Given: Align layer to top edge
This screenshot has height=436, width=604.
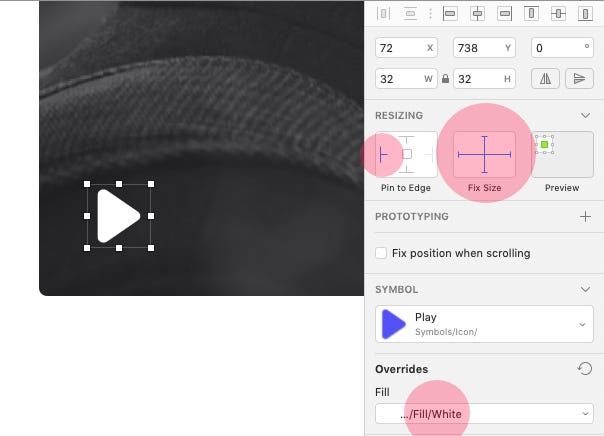Looking at the screenshot, I should tap(531, 14).
